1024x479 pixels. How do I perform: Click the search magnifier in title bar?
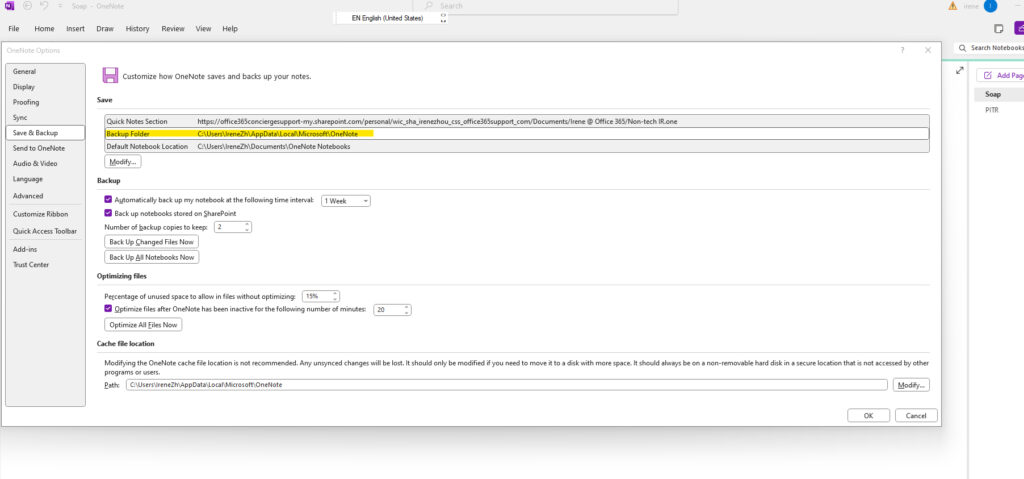tap(429, 6)
